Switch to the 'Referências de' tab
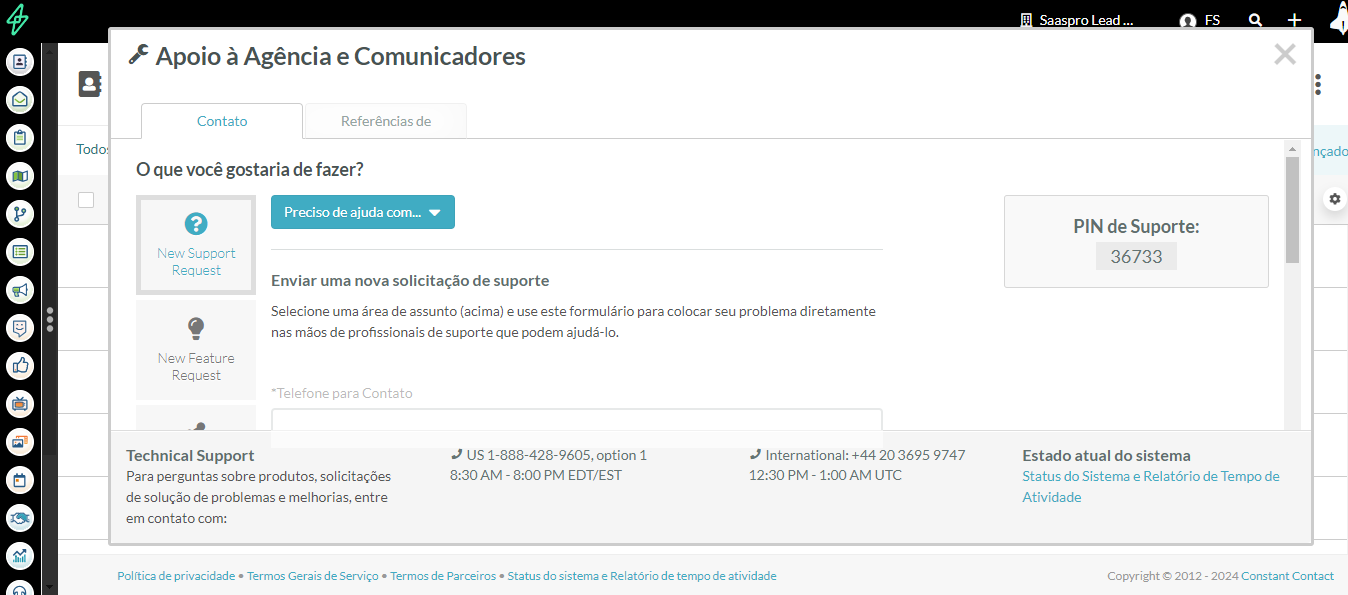This screenshot has width=1348, height=595. click(x=385, y=121)
